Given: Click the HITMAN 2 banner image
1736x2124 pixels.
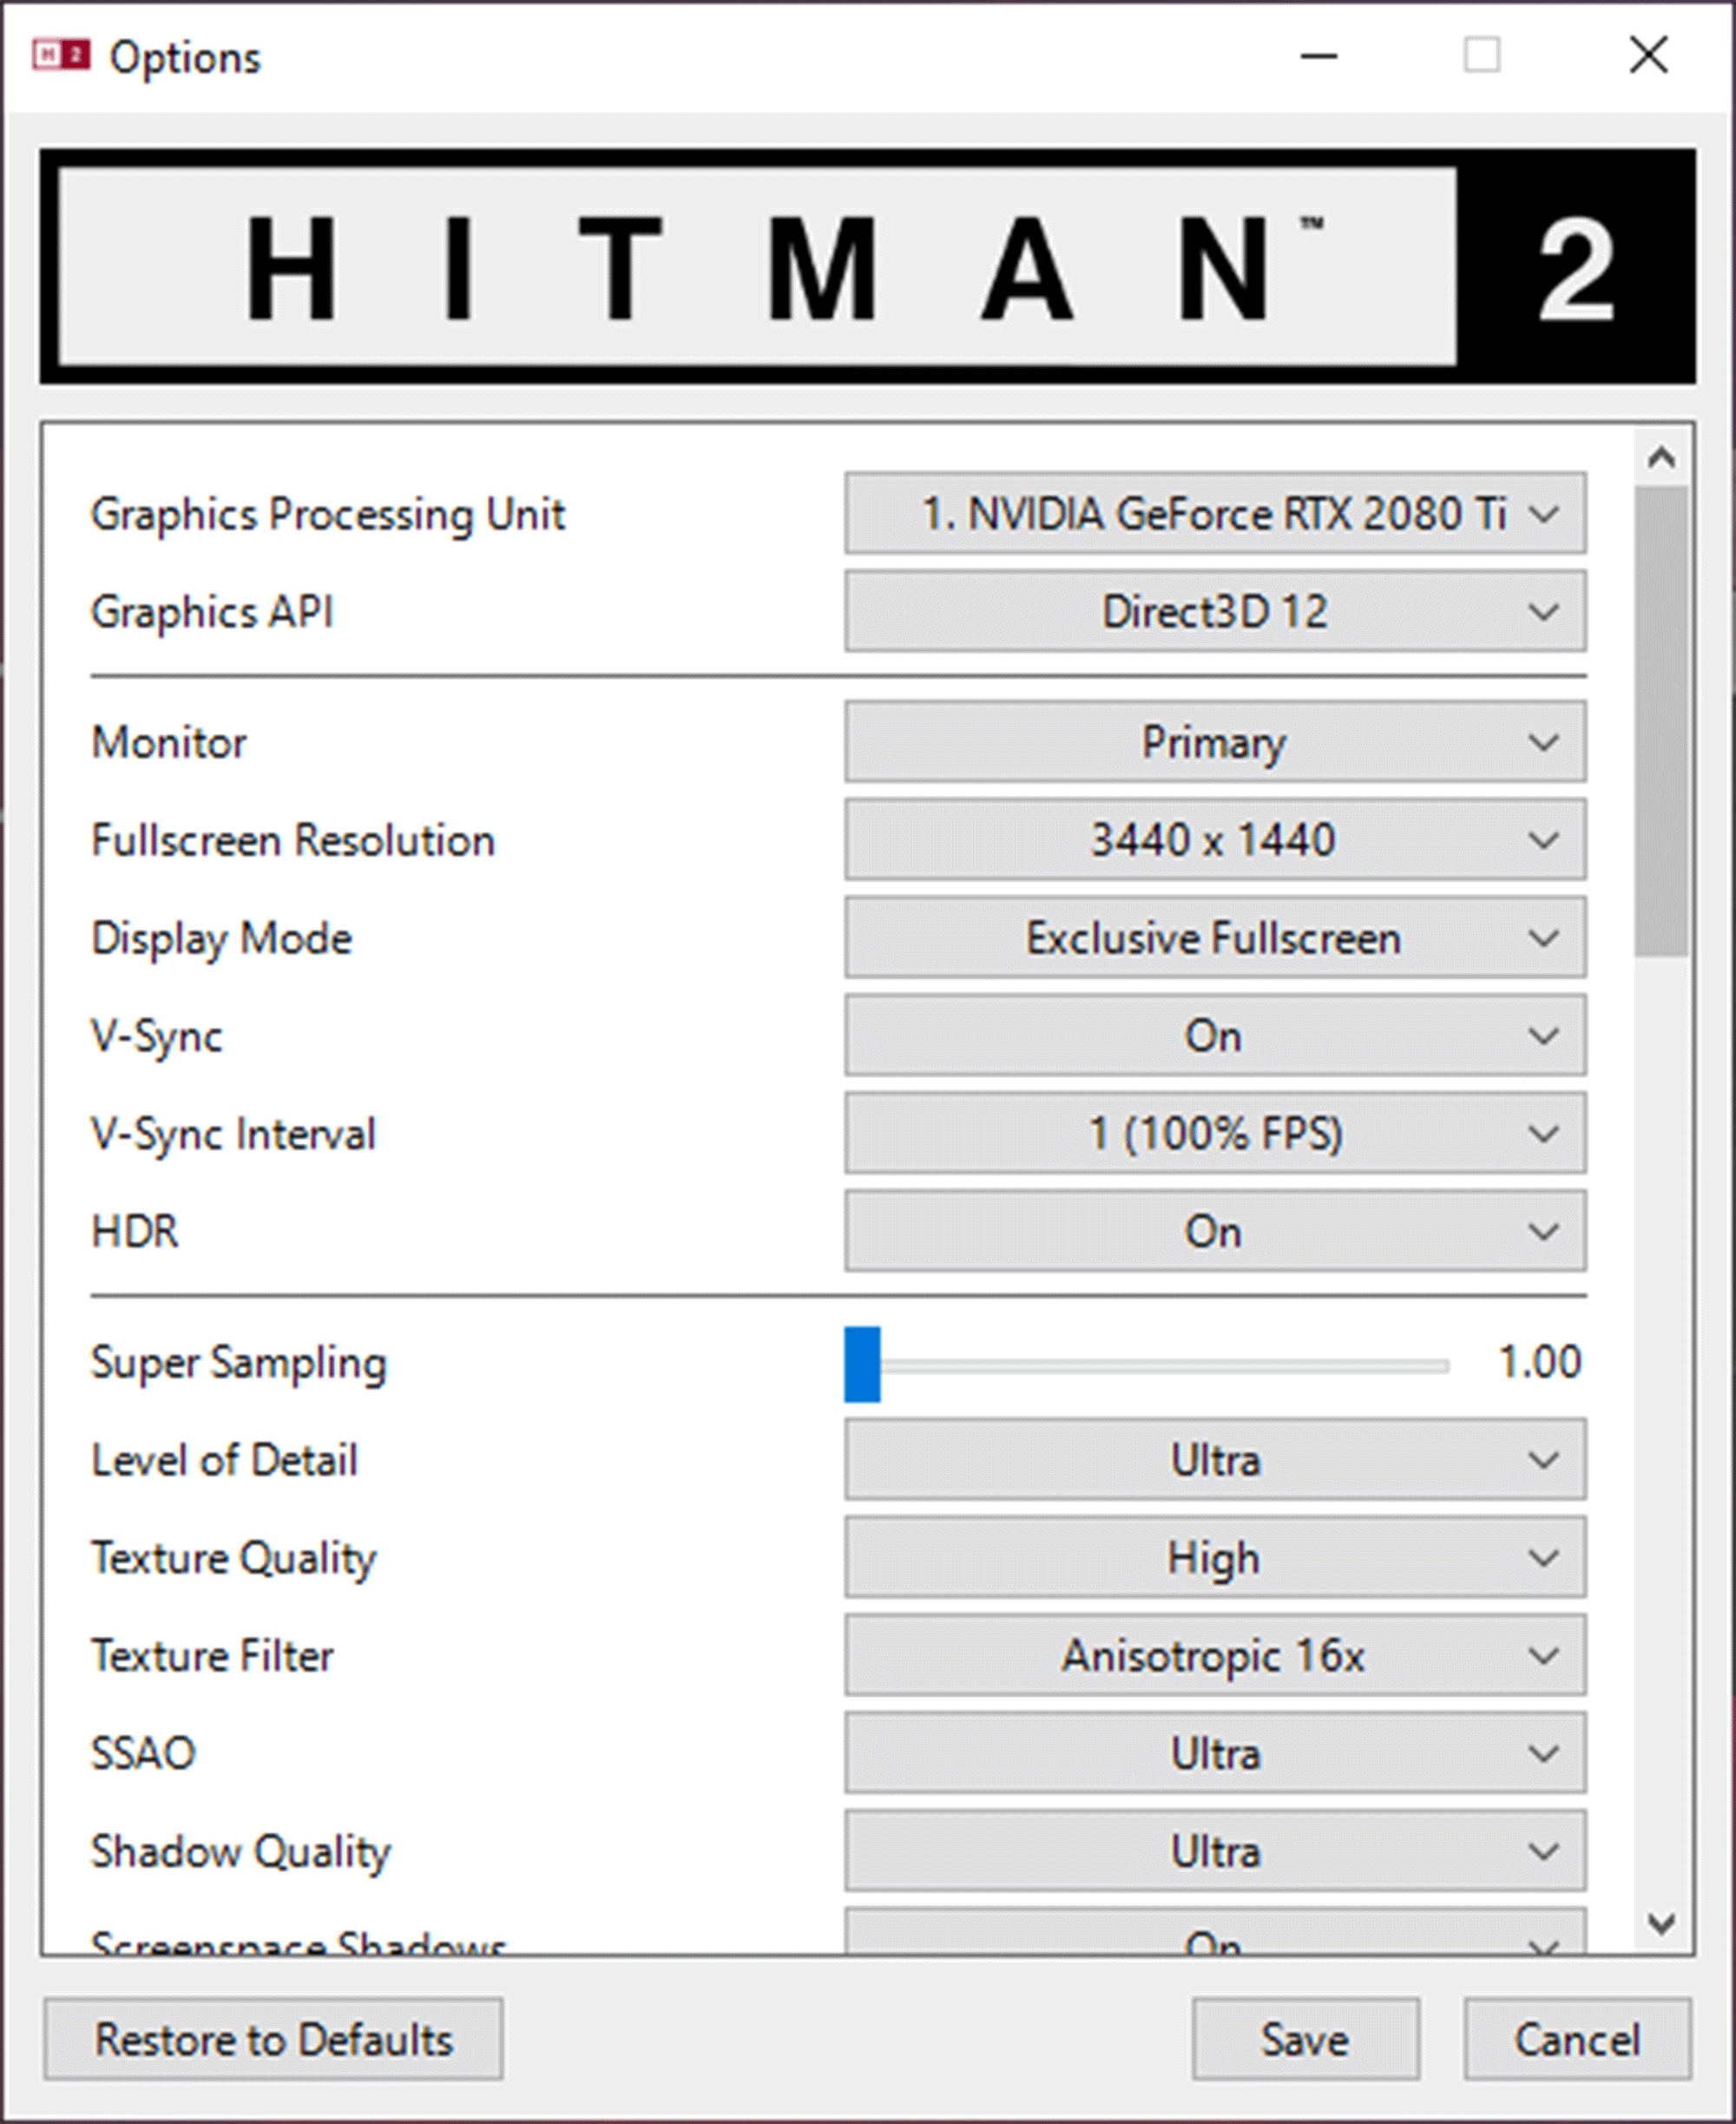Looking at the screenshot, I should [x=867, y=266].
